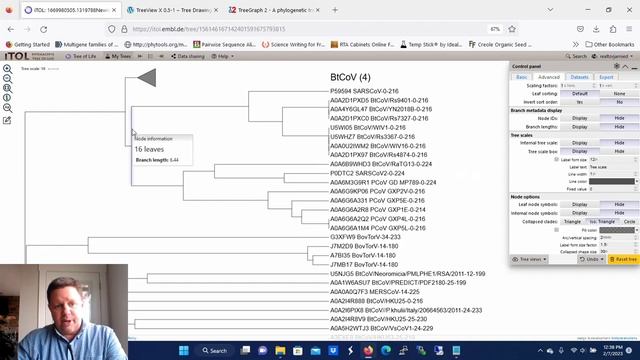Open Firefox application menu icon
This screenshot has width=640, height=360.
(x=629, y=29)
